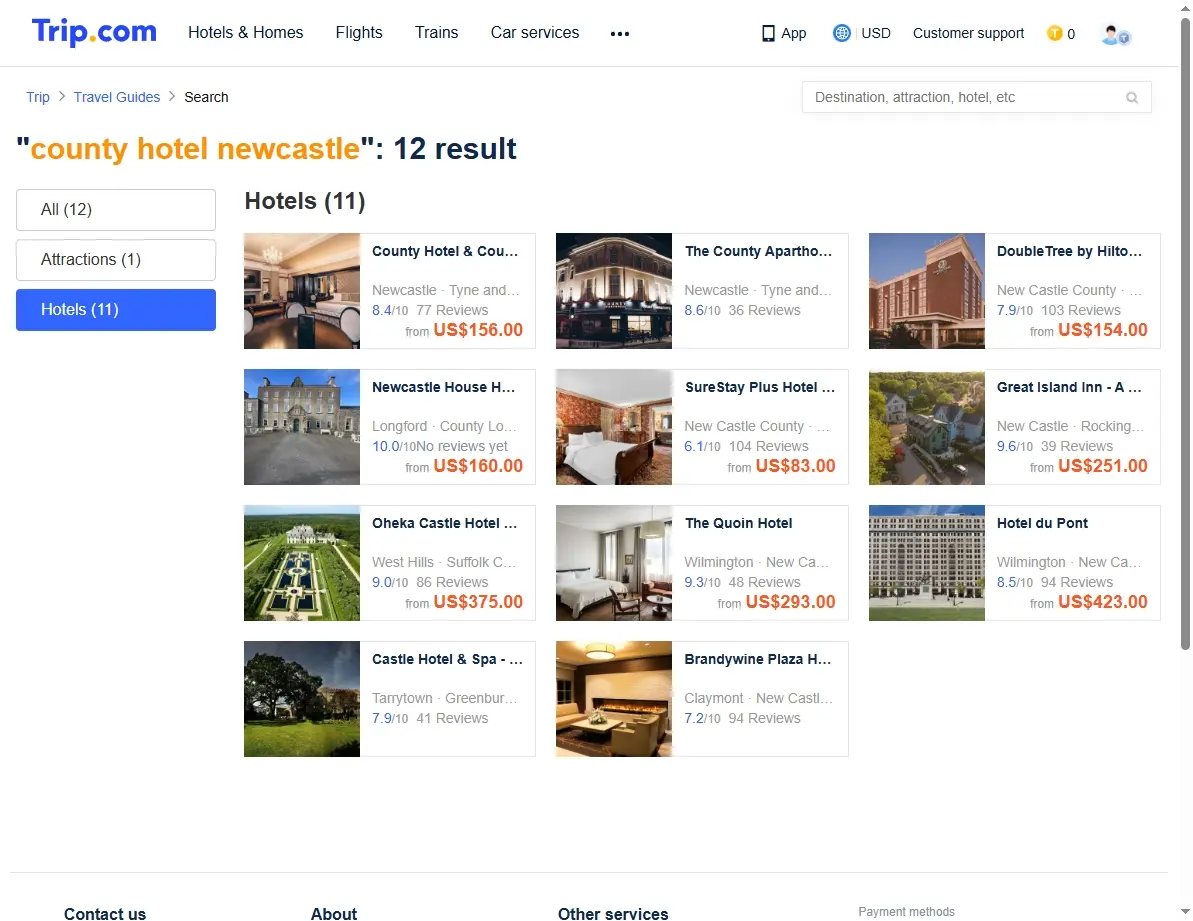This screenshot has width=1193, height=921.
Task: Open the user profile avatar
Action: [1115, 34]
